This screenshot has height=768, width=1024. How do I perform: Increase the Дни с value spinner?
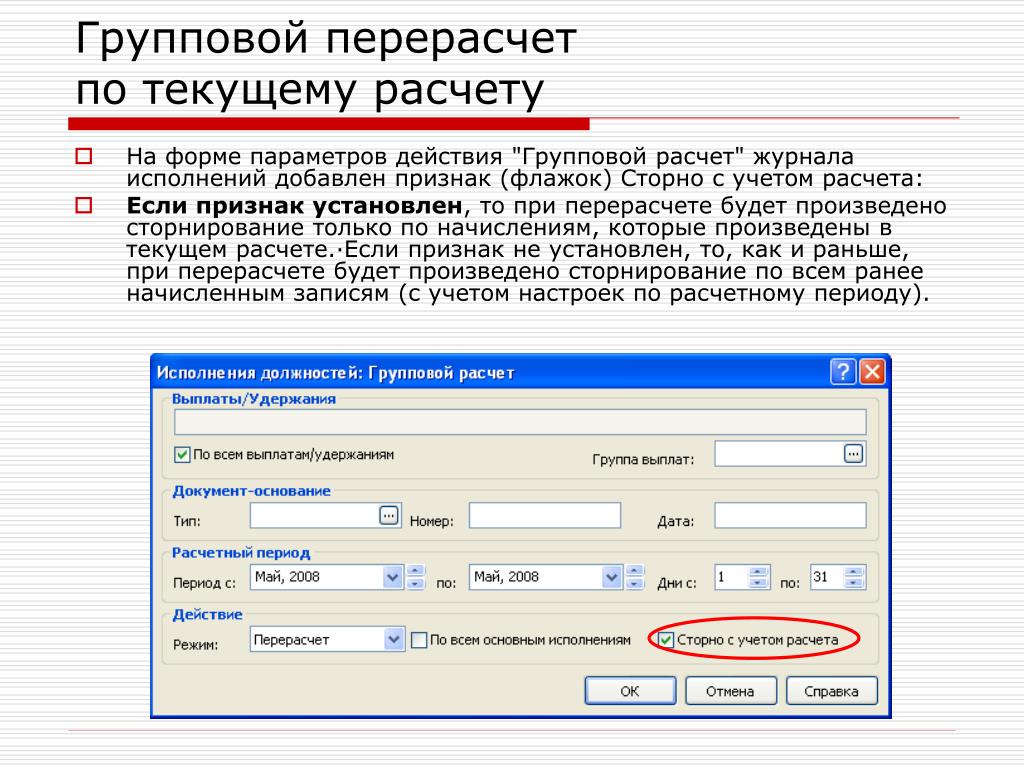[x=758, y=571]
